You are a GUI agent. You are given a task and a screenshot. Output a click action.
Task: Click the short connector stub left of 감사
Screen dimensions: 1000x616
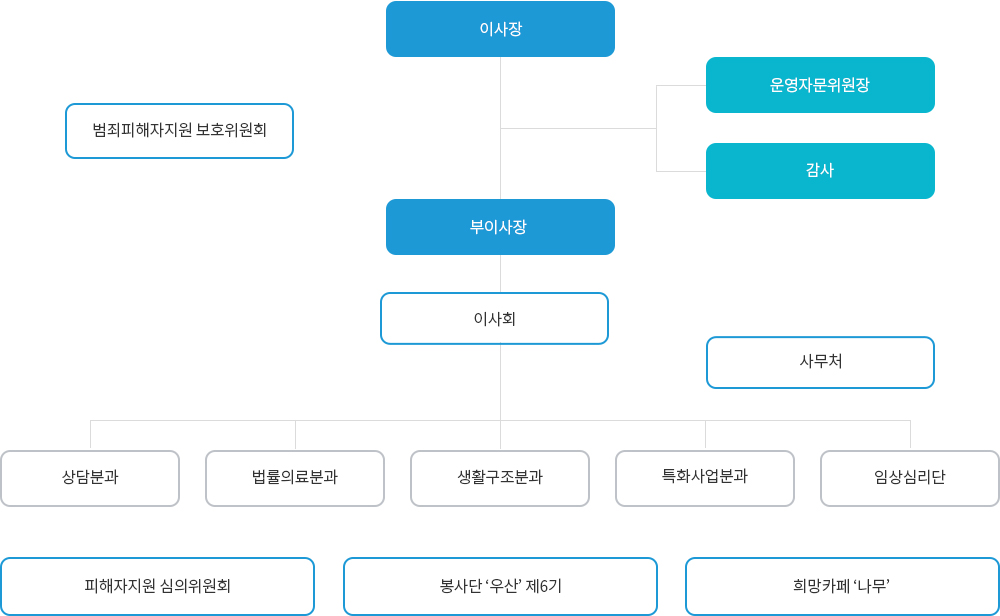point(681,171)
